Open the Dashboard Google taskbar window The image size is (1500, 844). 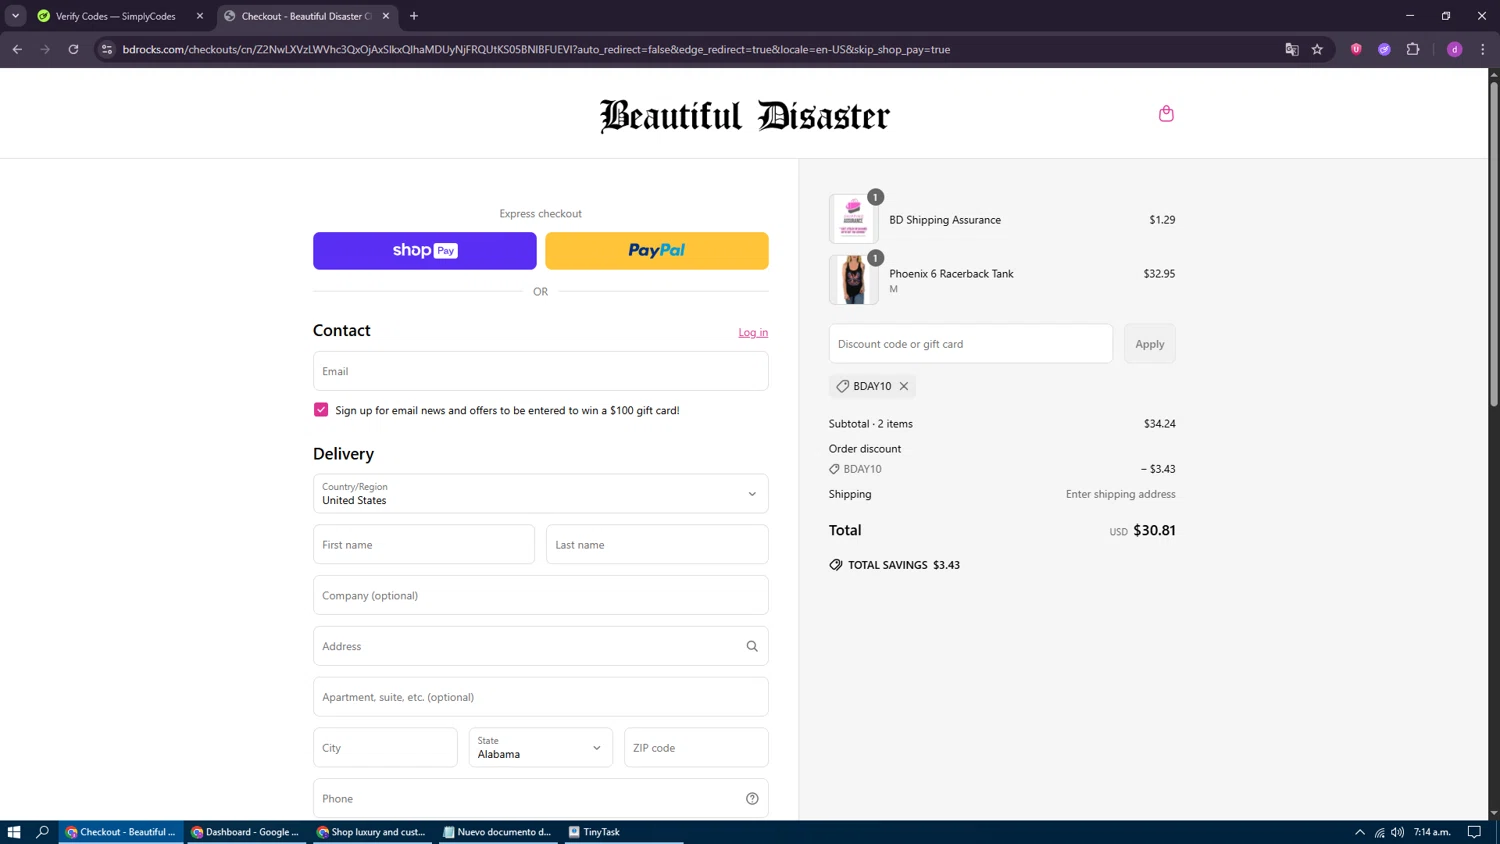point(245,832)
